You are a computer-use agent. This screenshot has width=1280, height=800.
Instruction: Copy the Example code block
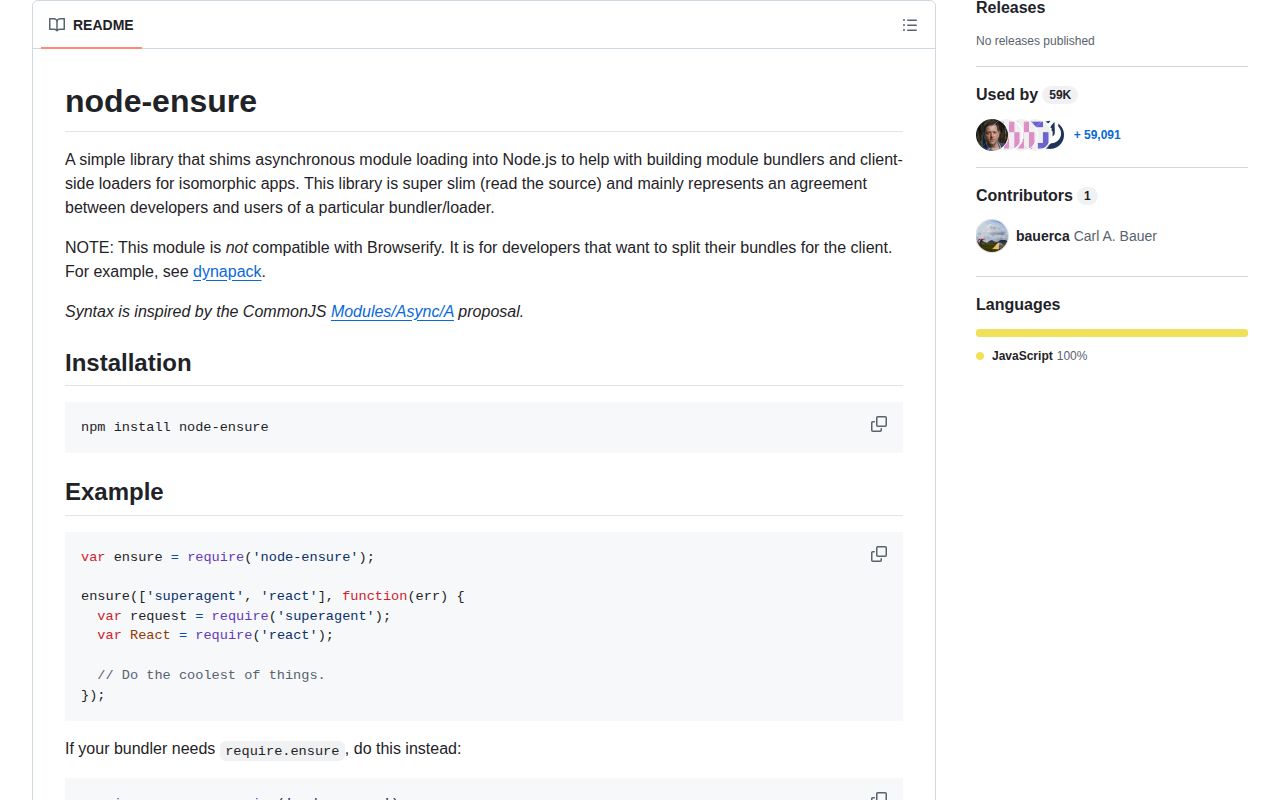click(878, 554)
